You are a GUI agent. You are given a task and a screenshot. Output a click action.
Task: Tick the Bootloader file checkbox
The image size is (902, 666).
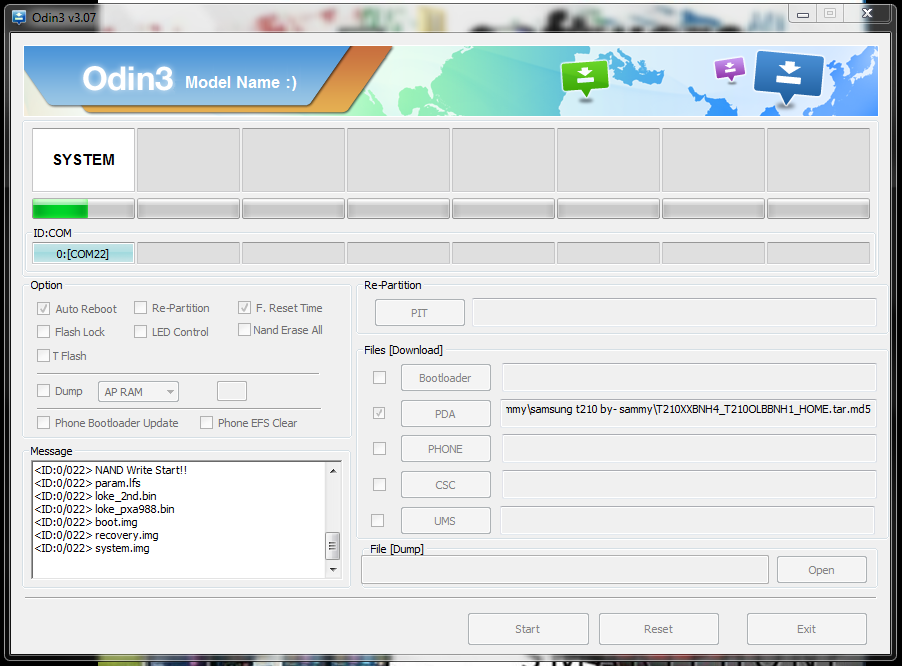point(380,377)
